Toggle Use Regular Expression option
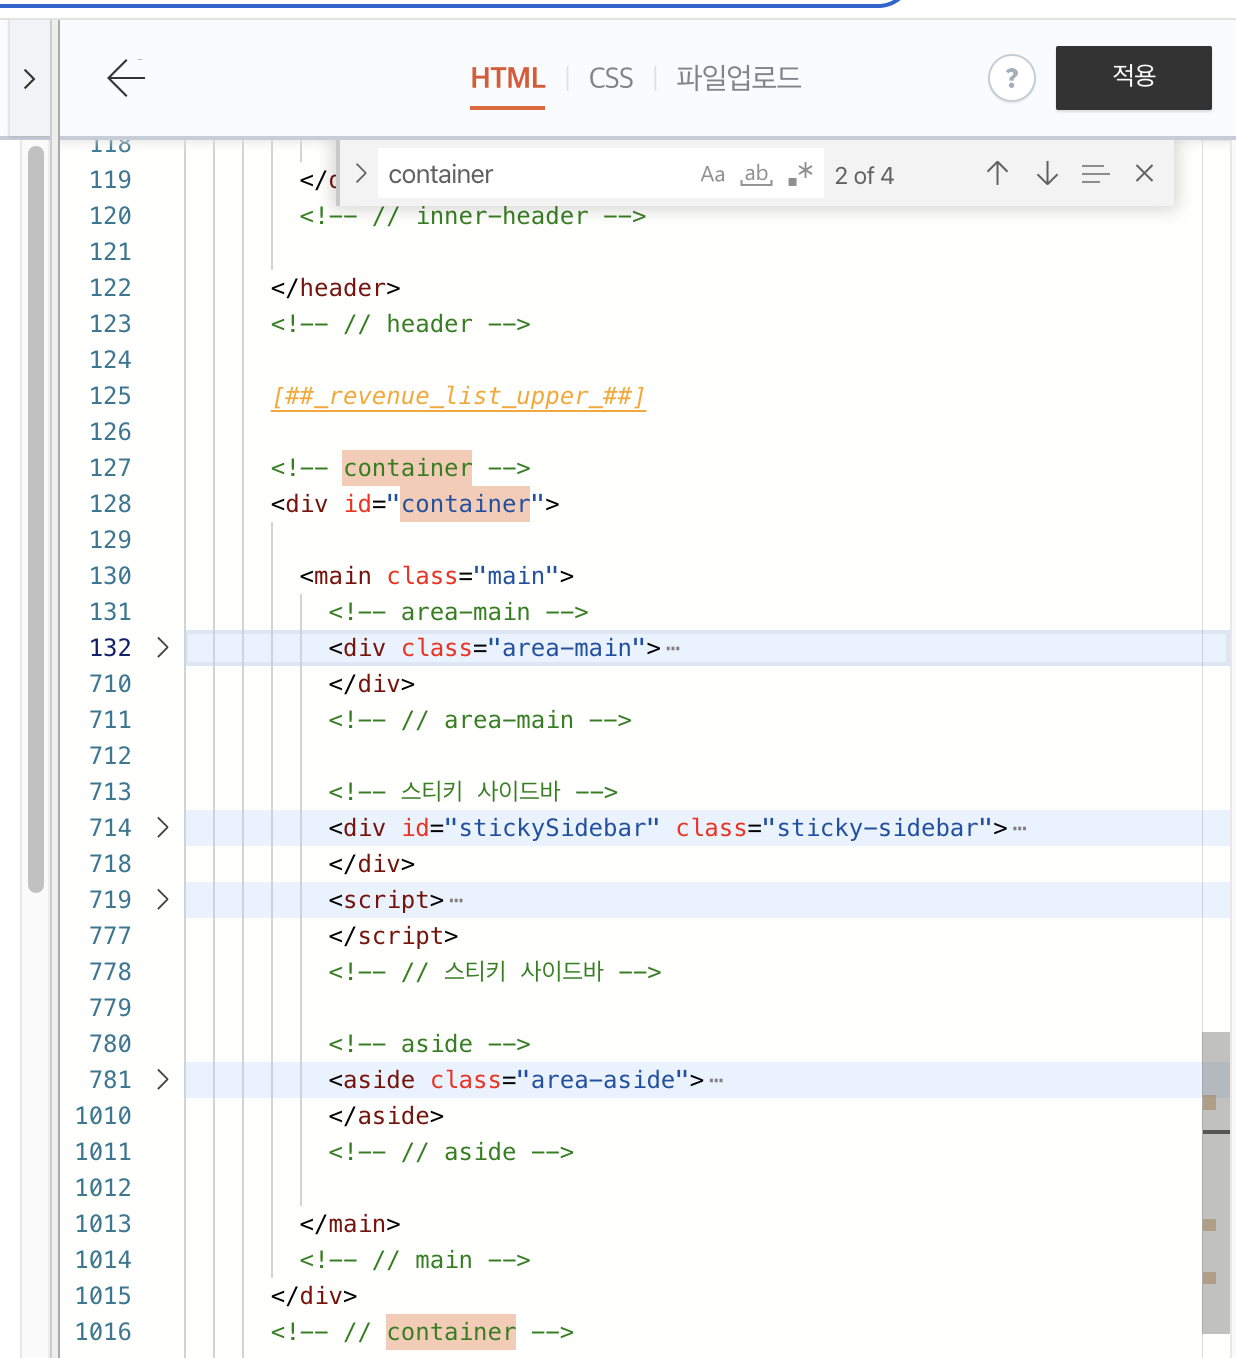This screenshot has height=1358, width=1236. tap(800, 175)
